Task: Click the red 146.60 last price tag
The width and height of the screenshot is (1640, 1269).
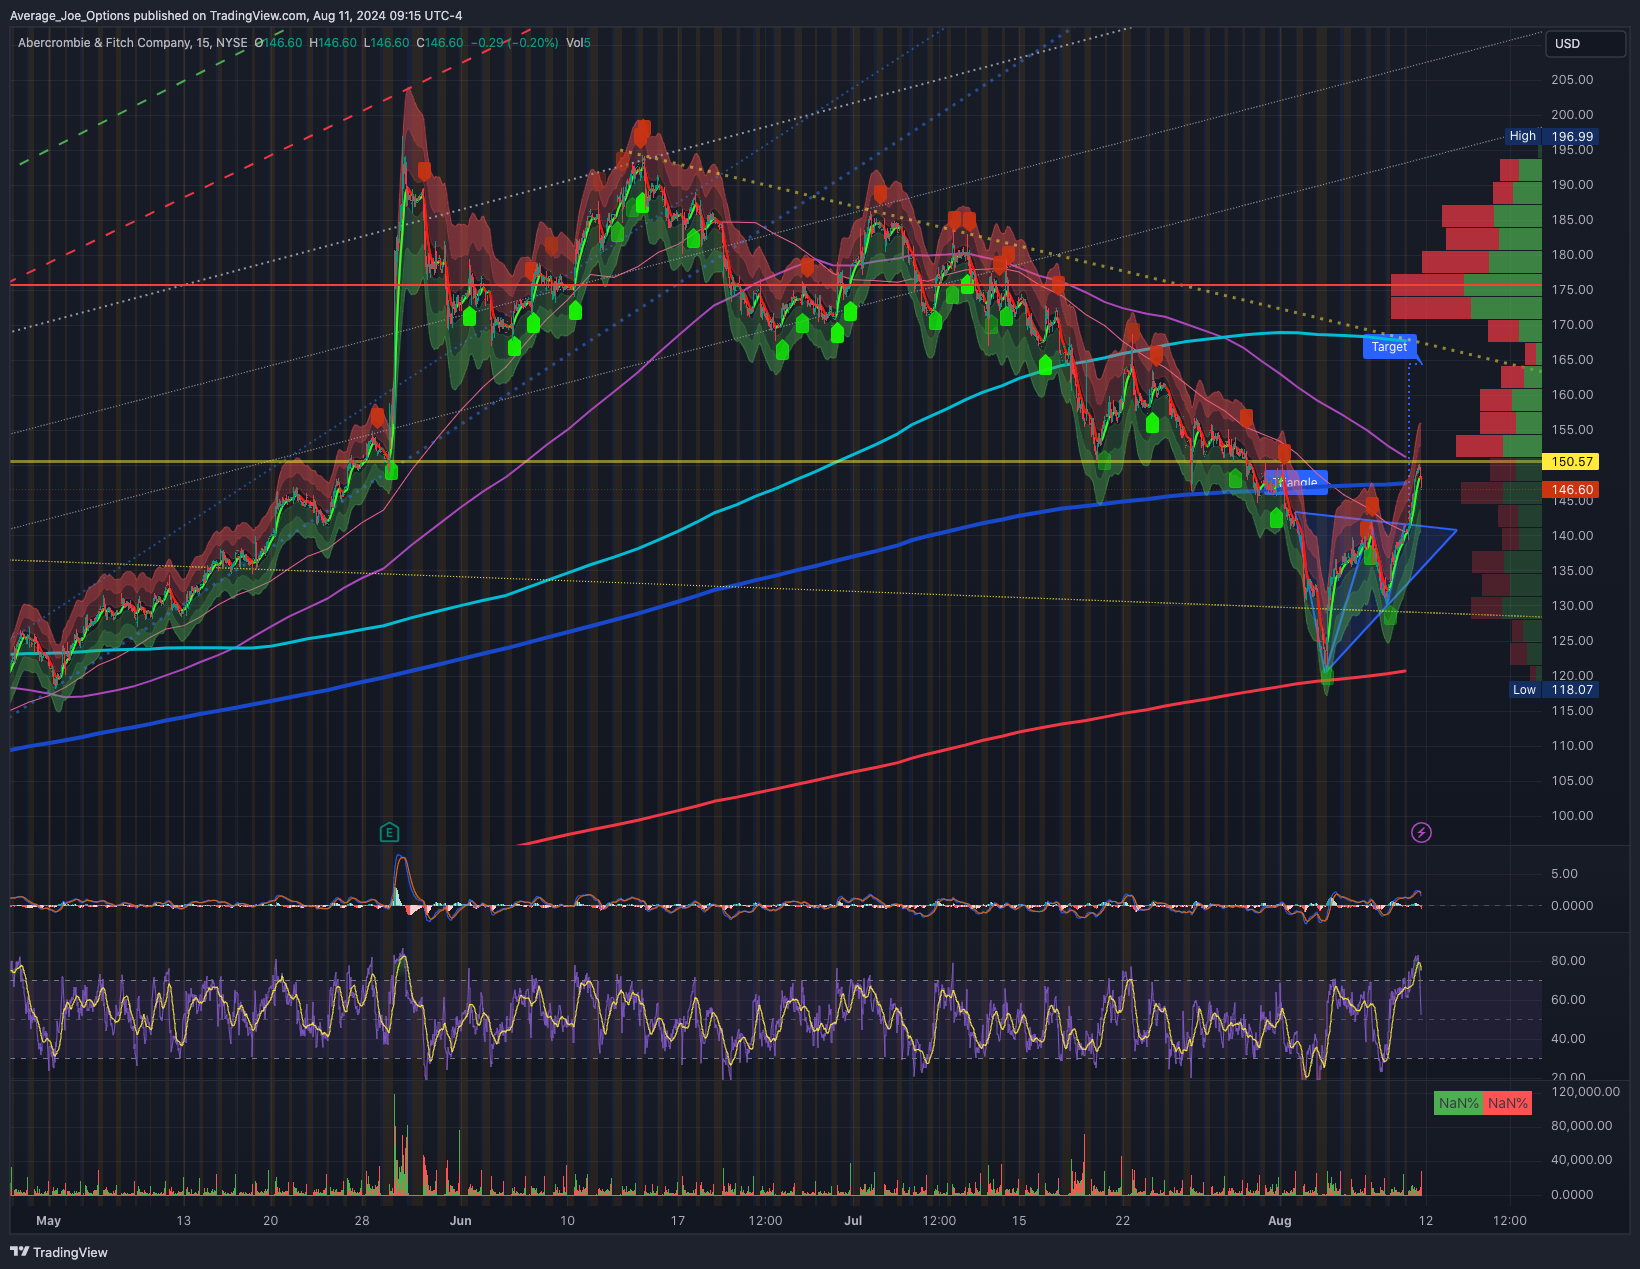Action: [x=1572, y=490]
